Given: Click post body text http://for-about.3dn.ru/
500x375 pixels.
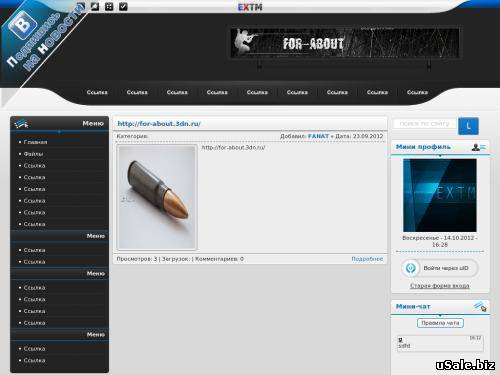Looking at the screenshot, I should 233,147.
